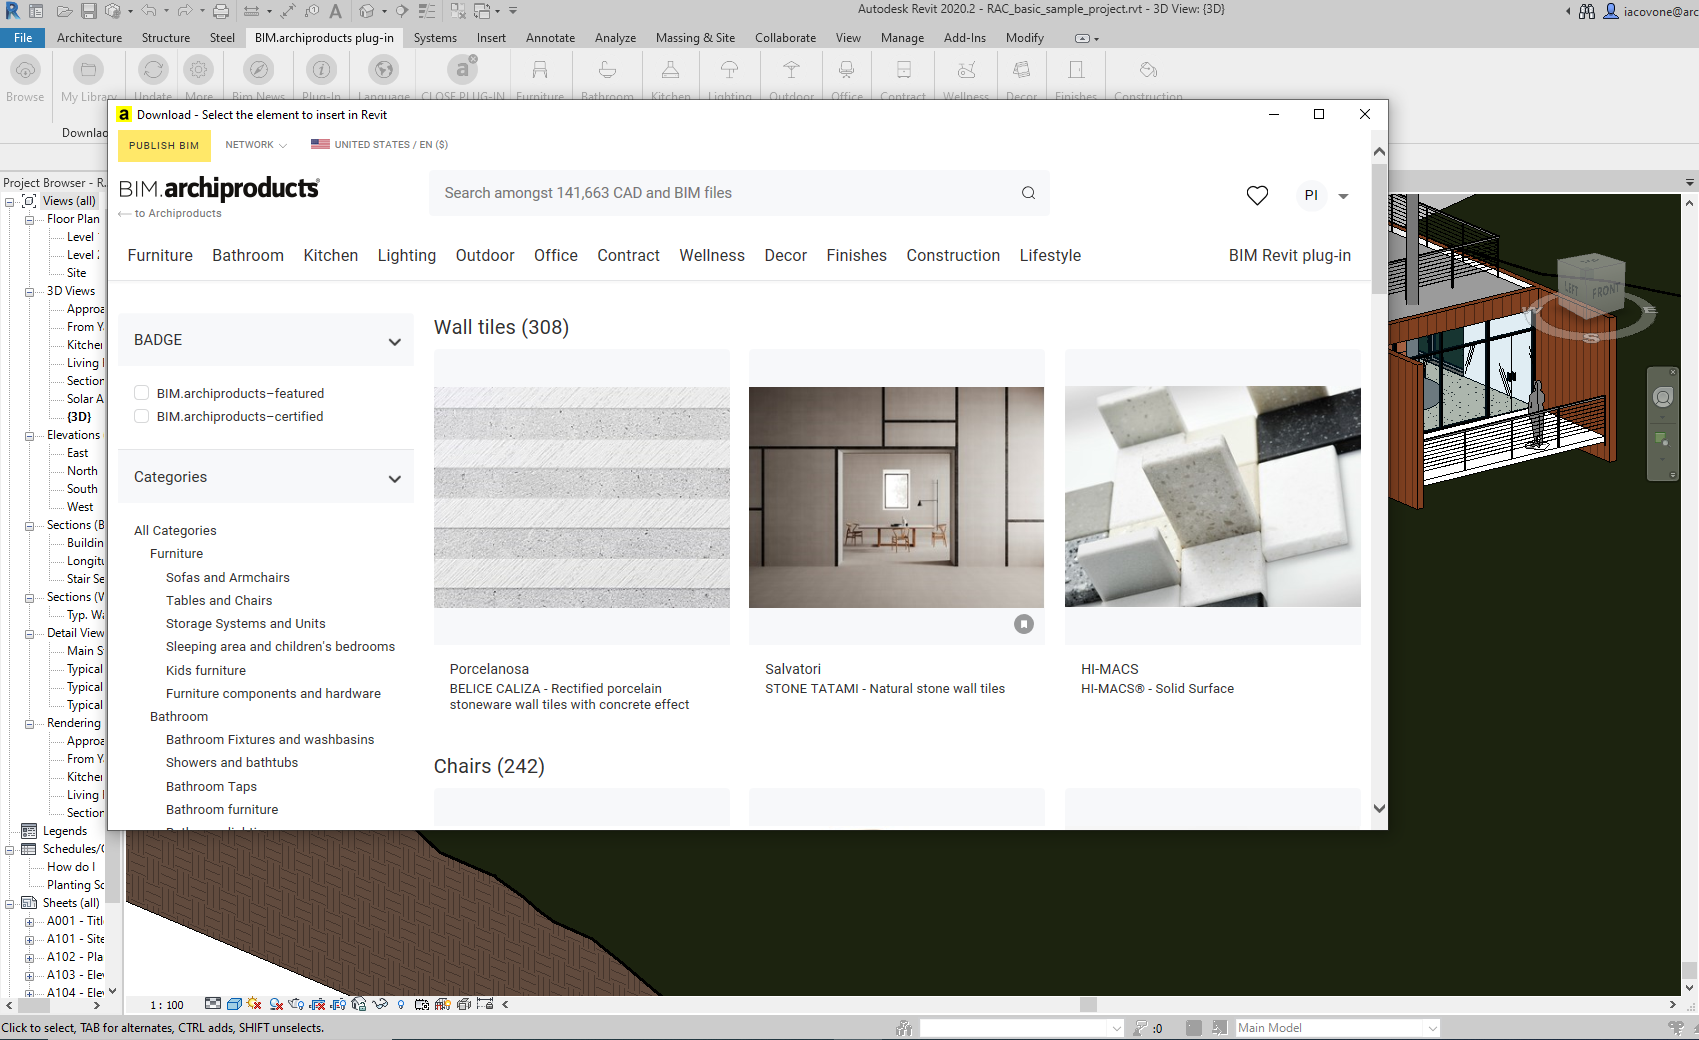Click the Text annotation A icon
Viewport: 1699px width, 1040px height.
(336, 9)
